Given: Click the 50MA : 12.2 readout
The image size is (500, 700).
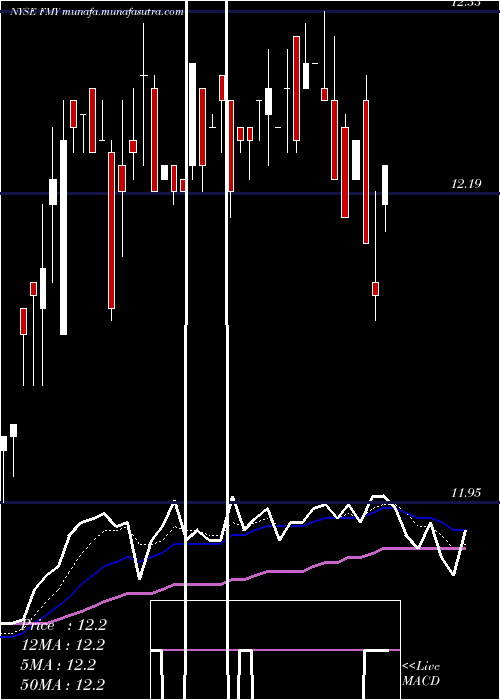Looking at the screenshot, I should coord(63,684).
